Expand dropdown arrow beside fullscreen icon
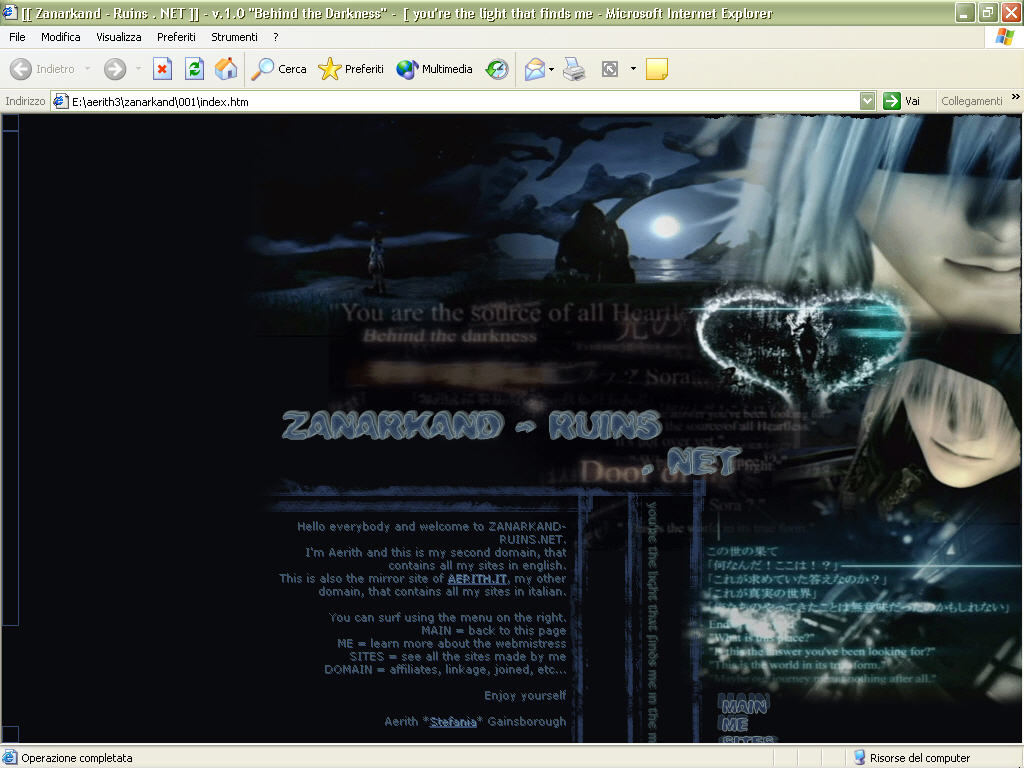The image size is (1024, 768). tap(633, 69)
